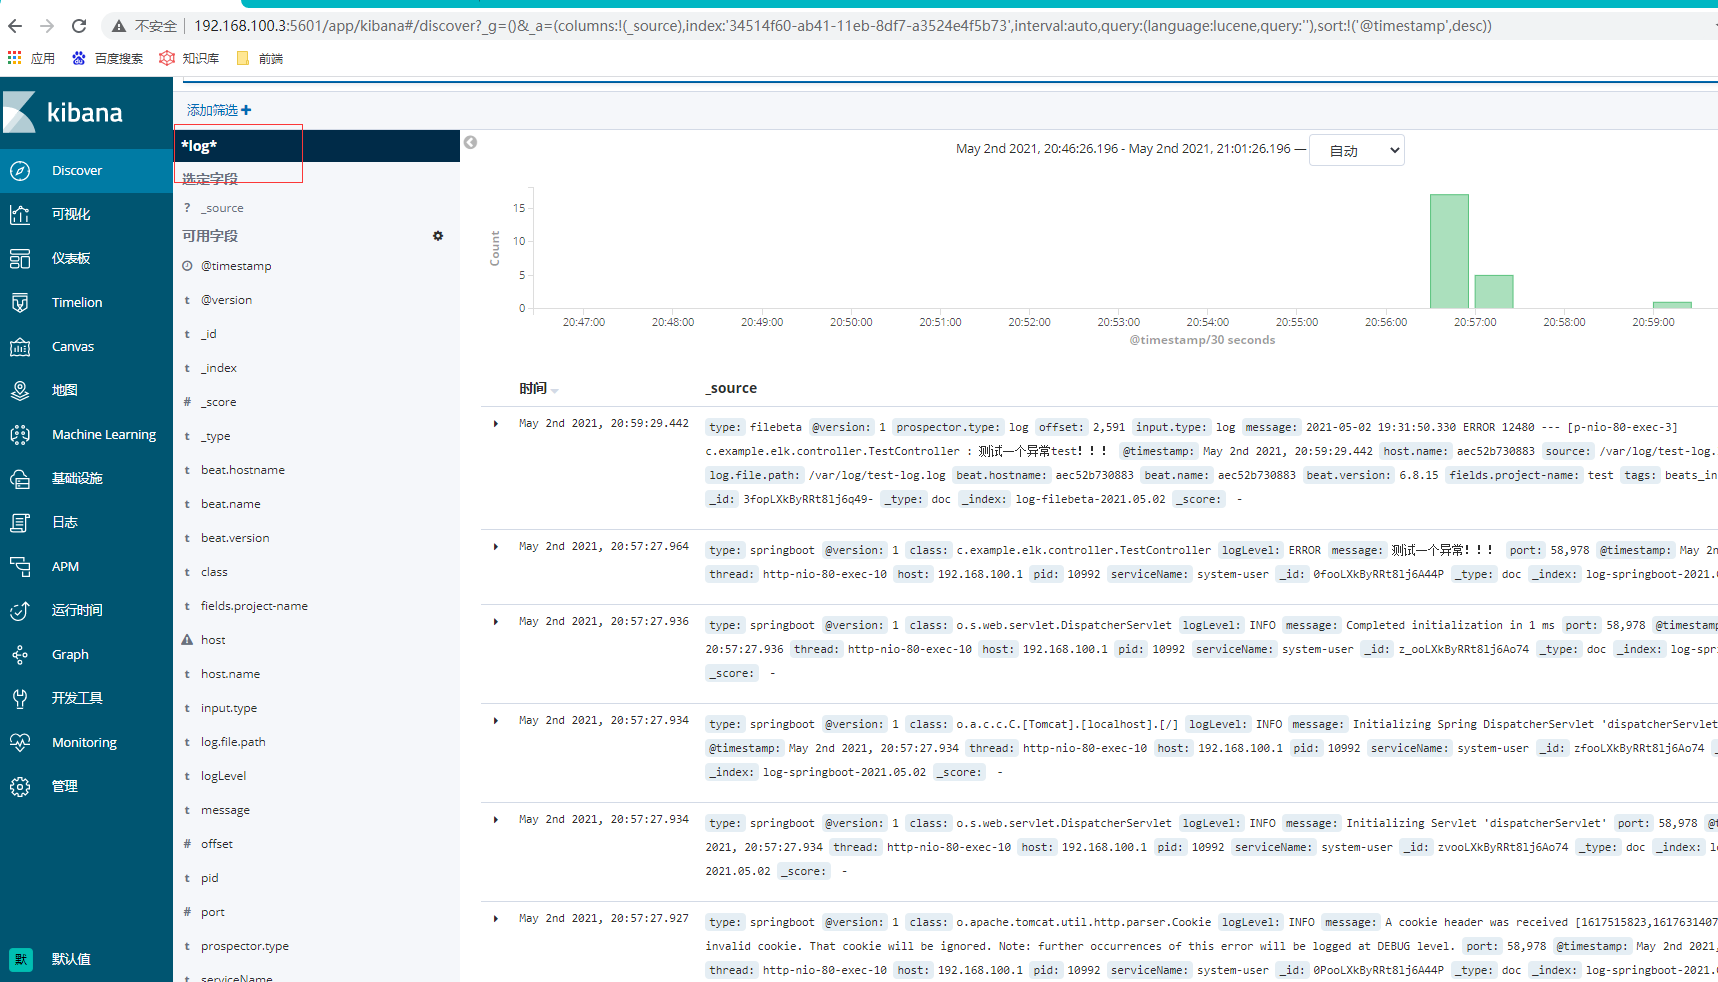Screen dimensions: 1718x982
Task: Expand log row at 20:57:27.927
Action: pyautogui.click(x=496, y=919)
